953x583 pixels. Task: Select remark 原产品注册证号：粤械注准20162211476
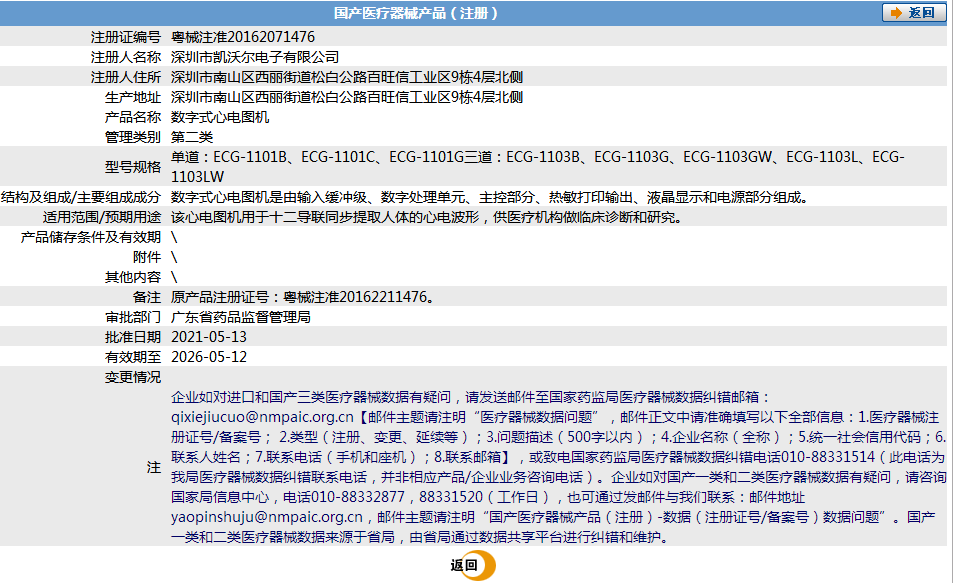click(303, 297)
